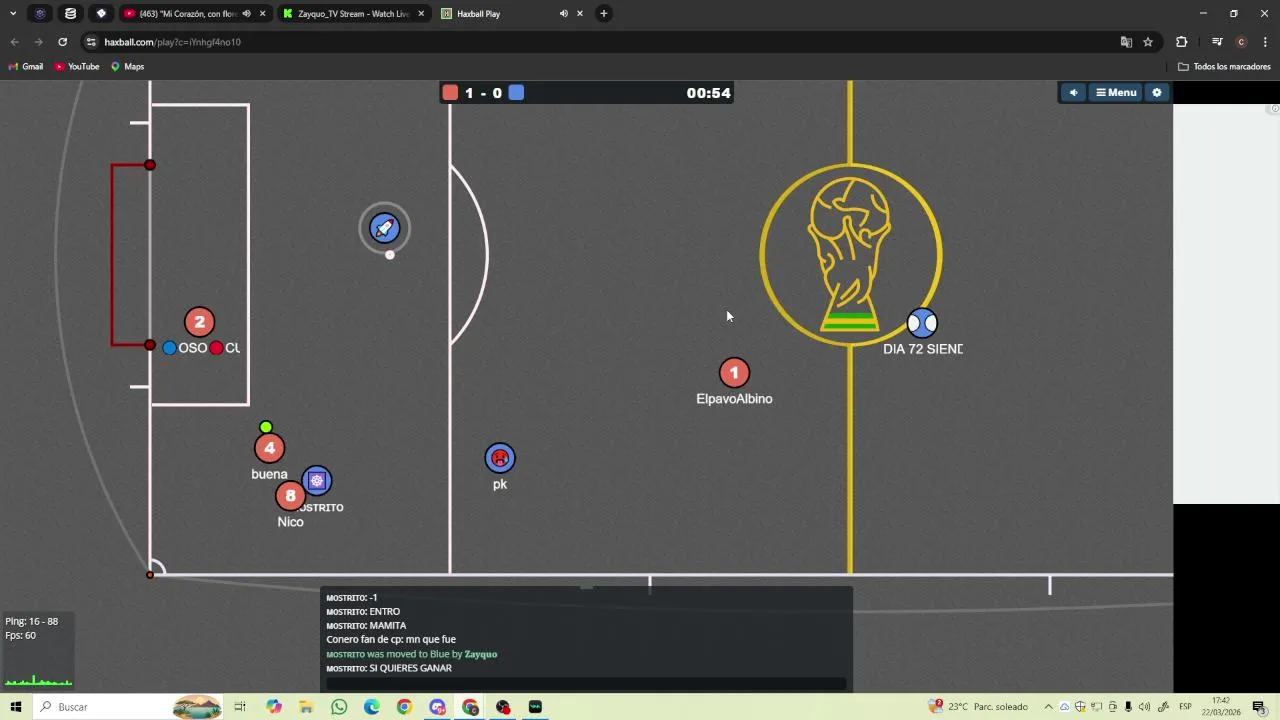This screenshot has height=720, width=1280.
Task: Open Chrome extensions puzzle icon
Action: [x=1182, y=42]
